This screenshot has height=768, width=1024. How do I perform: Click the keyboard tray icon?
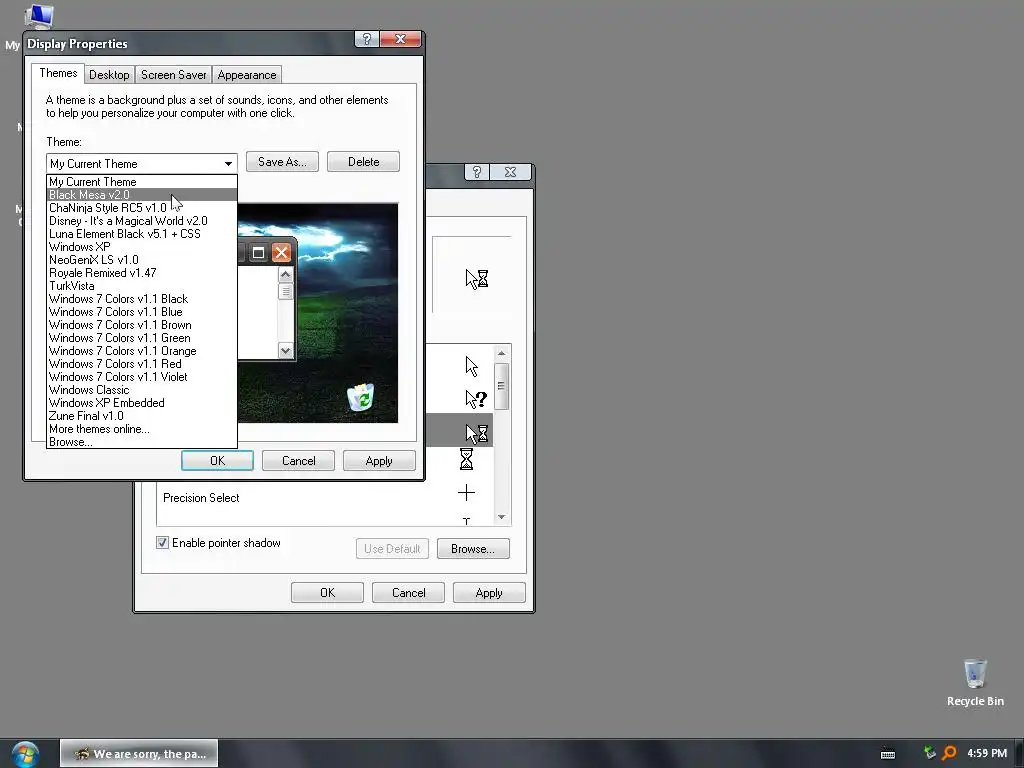tap(888, 754)
